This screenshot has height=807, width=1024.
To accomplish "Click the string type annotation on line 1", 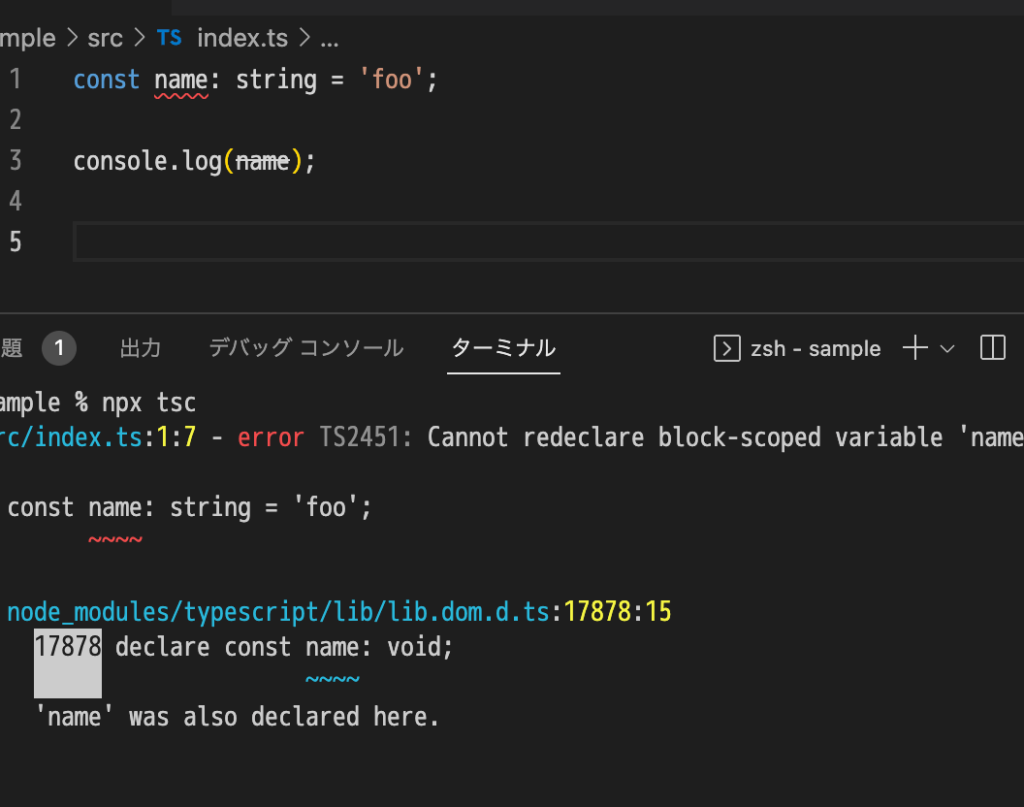I will [x=276, y=81].
